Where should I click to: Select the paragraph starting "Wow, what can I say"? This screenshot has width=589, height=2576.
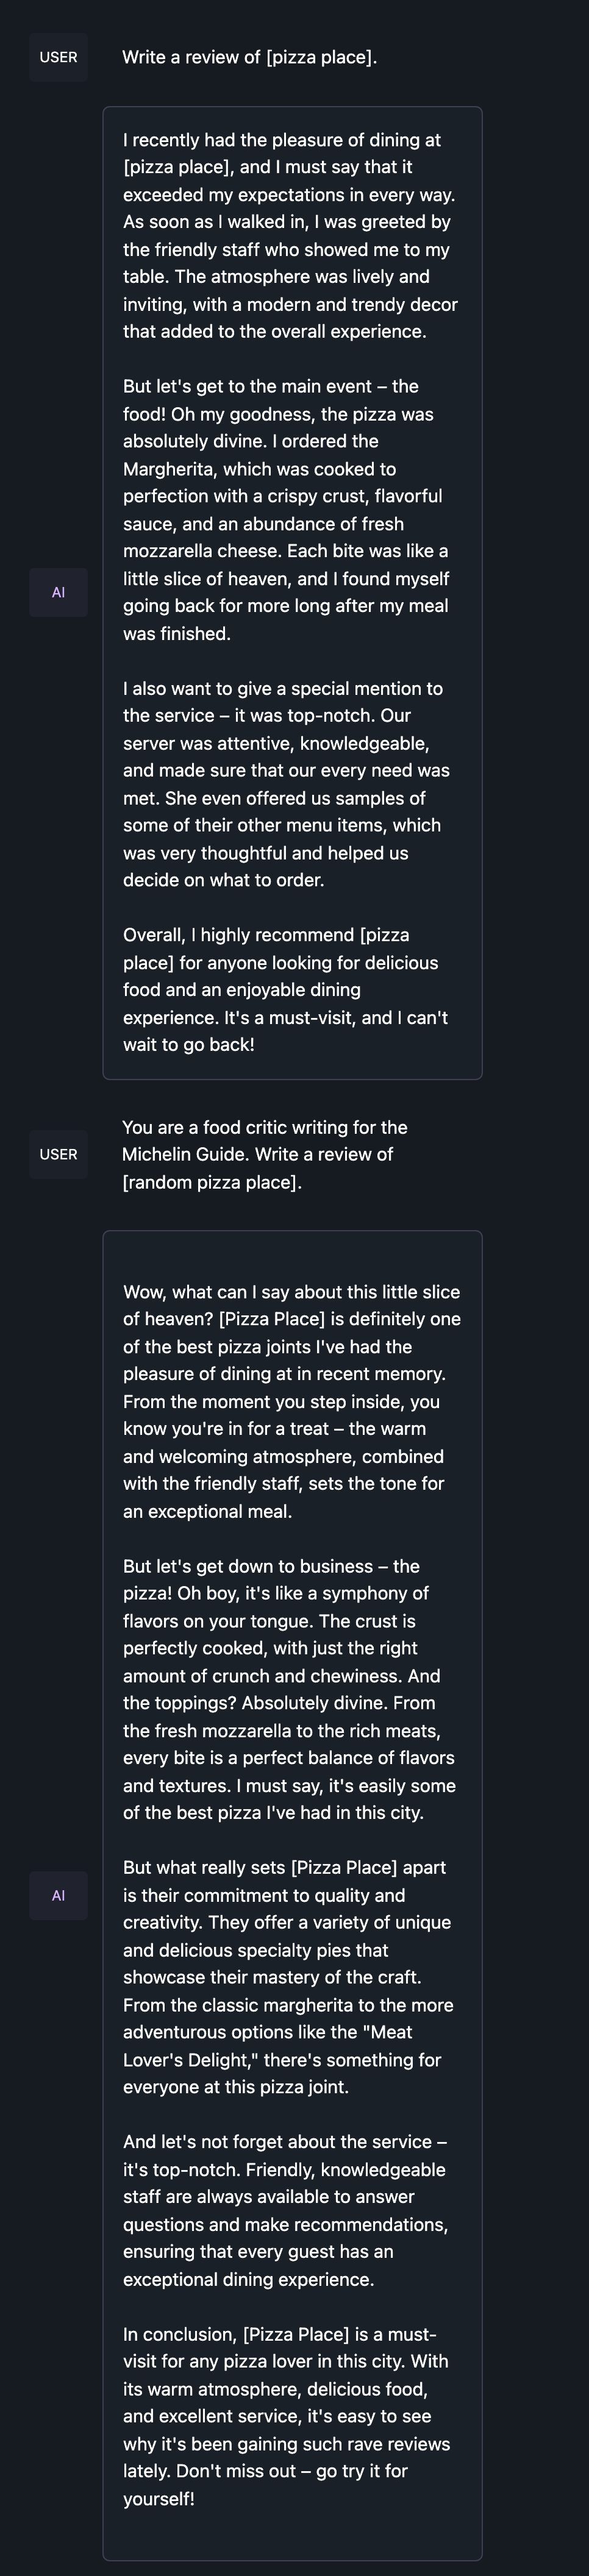click(x=291, y=1401)
